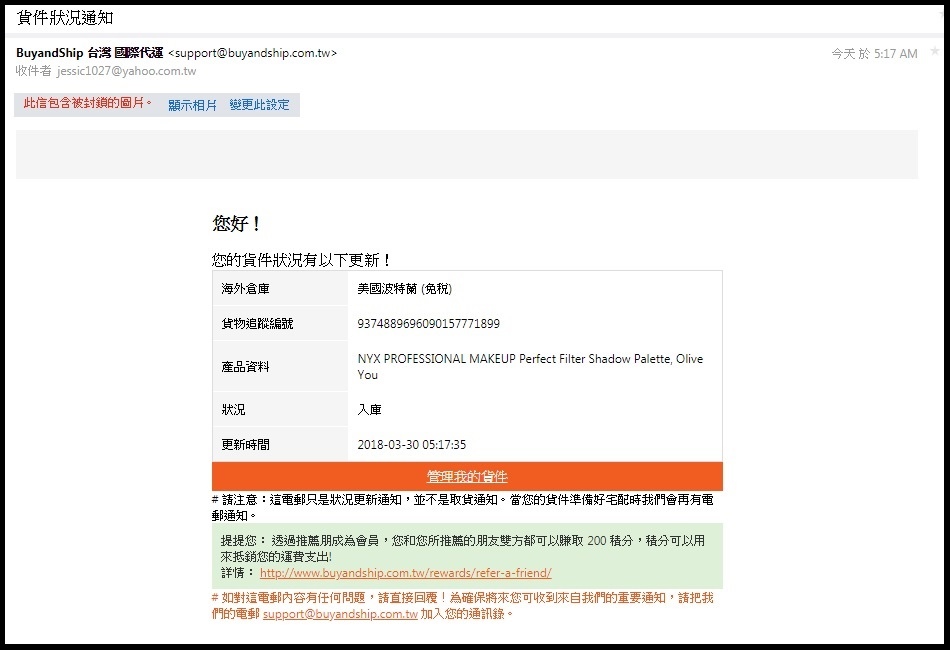Click sender name BuyandShip 台灣 國際代運

[x=89, y=53]
